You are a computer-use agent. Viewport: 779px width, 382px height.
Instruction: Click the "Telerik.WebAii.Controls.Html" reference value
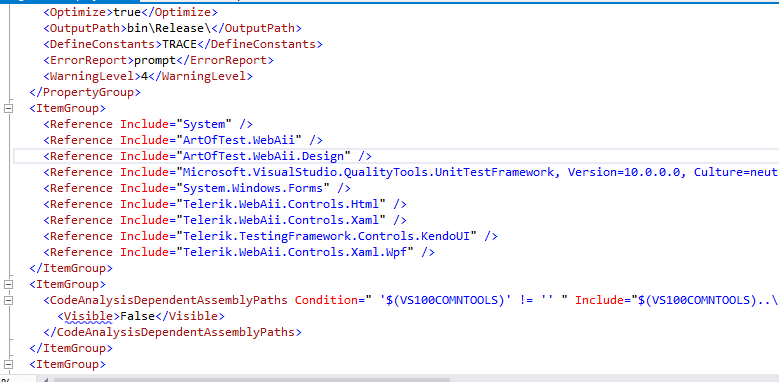[282, 204]
